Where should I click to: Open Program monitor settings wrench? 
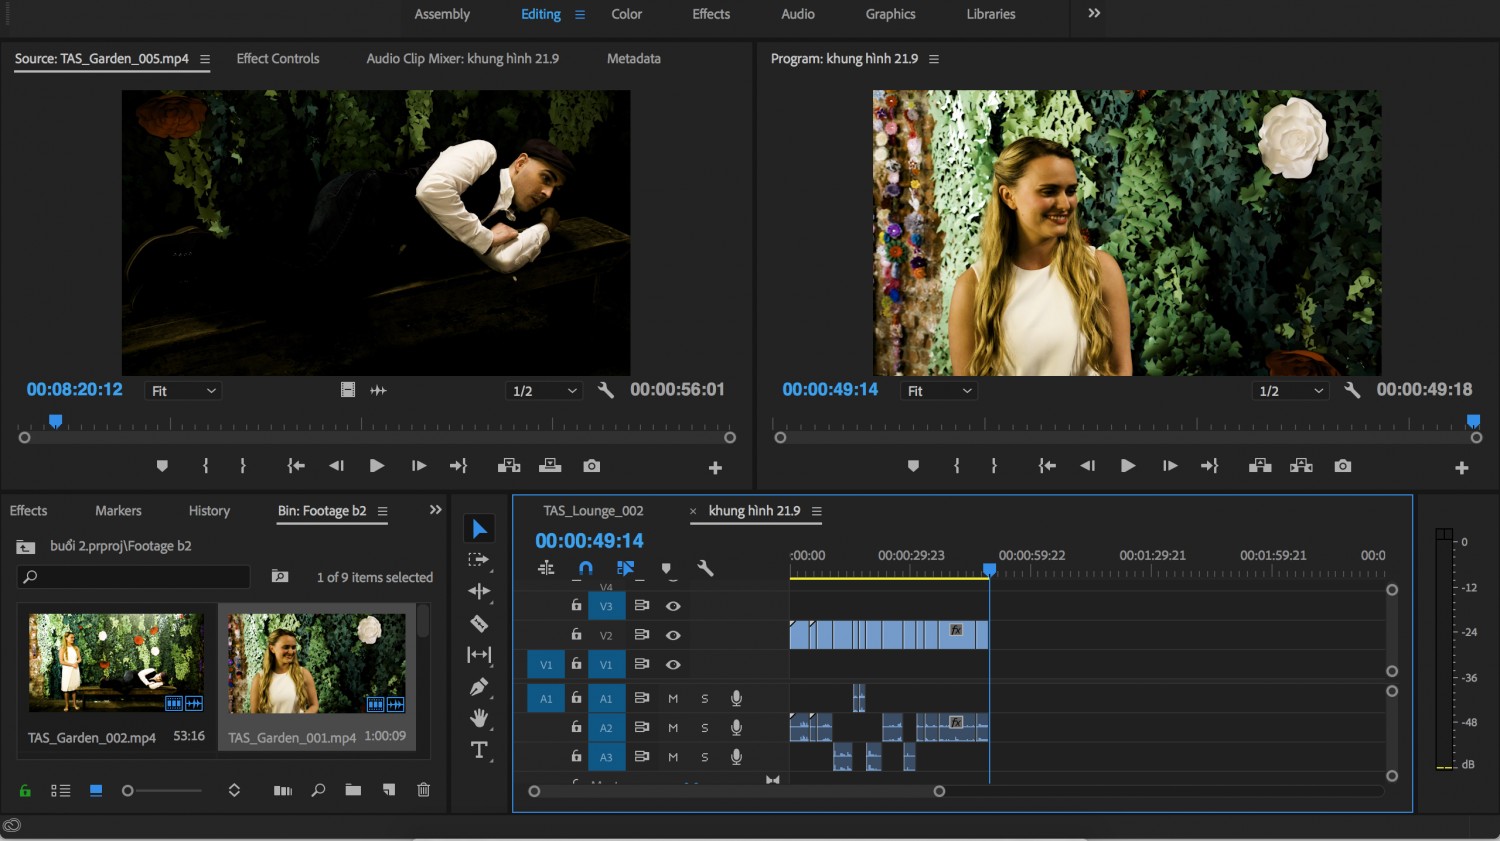click(1352, 390)
